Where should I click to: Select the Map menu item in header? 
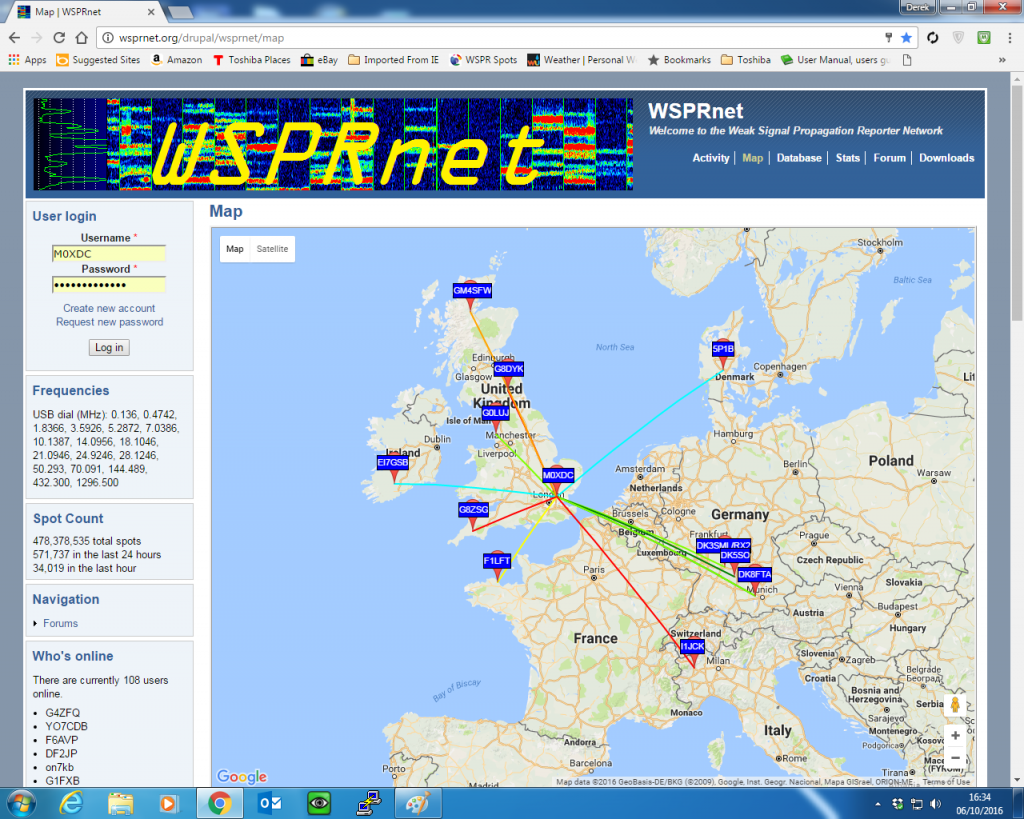click(x=752, y=158)
